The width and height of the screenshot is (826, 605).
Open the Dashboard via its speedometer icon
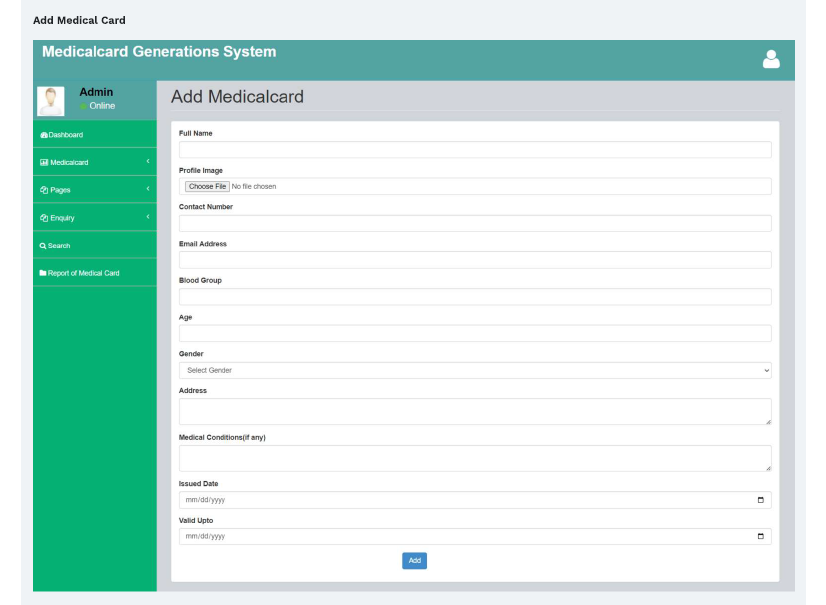(x=43, y=133)
